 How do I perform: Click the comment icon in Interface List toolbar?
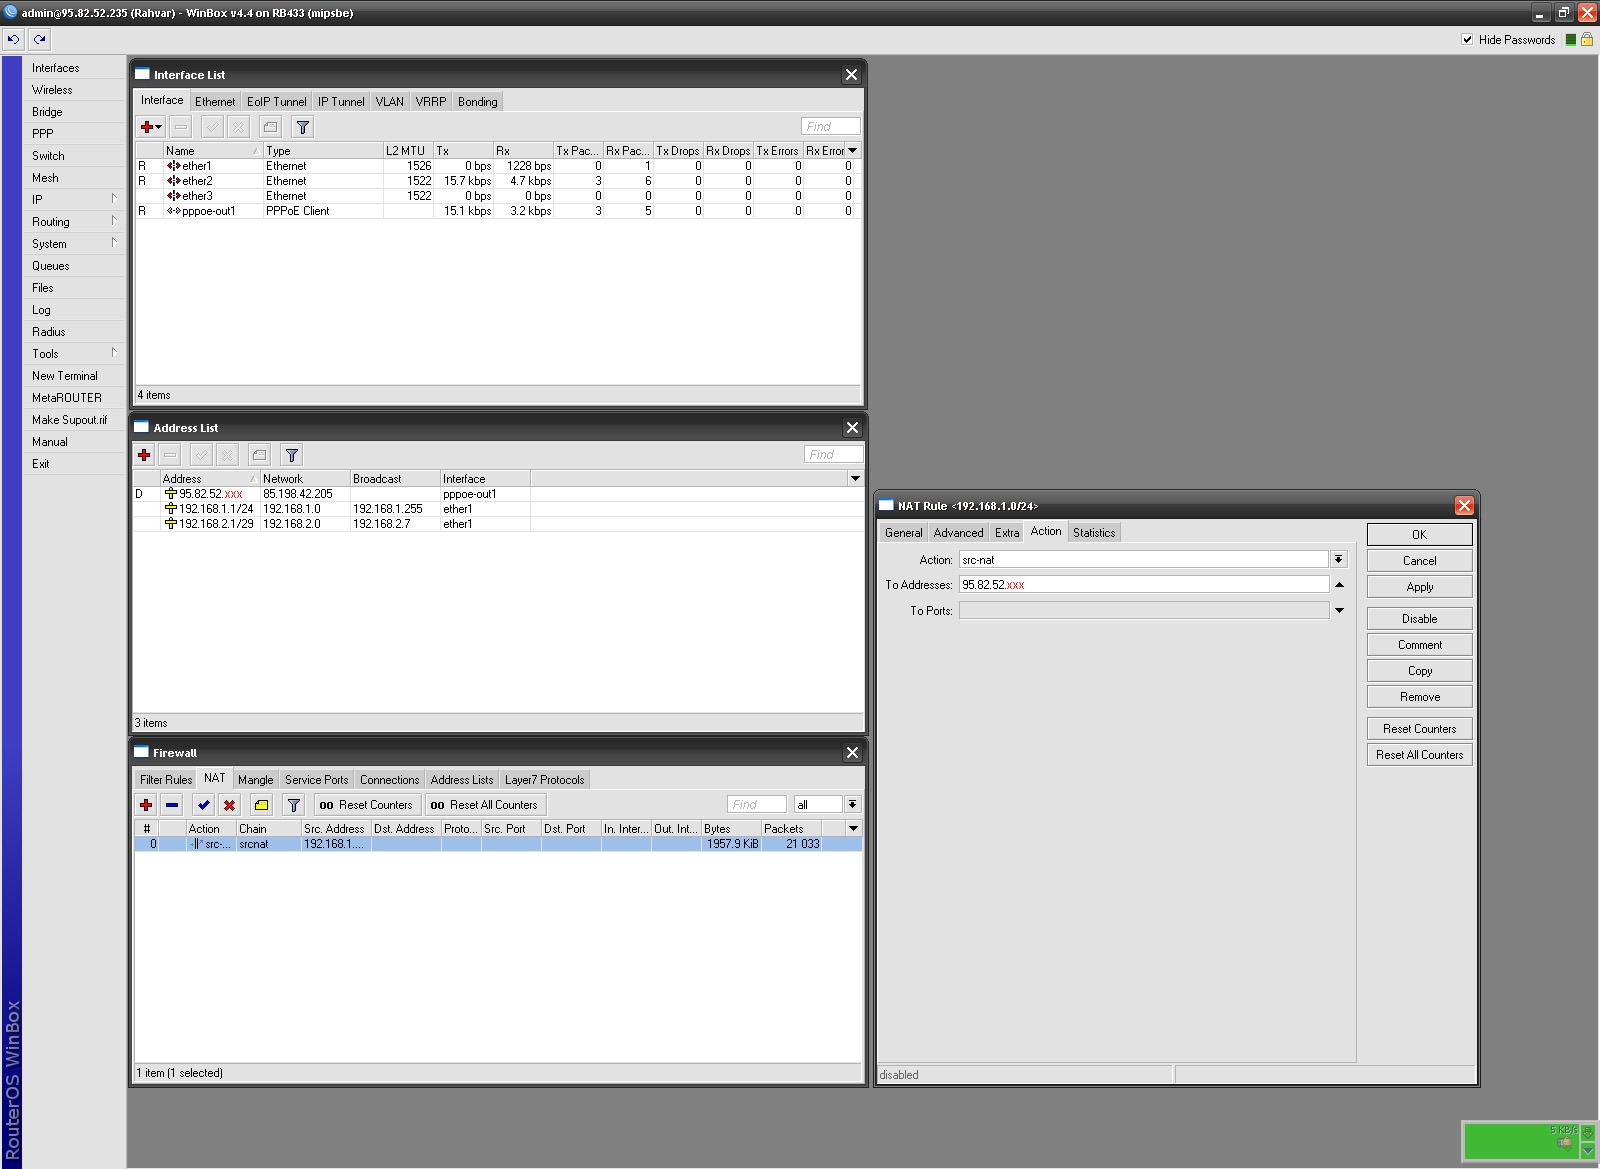tap(270, 127)
